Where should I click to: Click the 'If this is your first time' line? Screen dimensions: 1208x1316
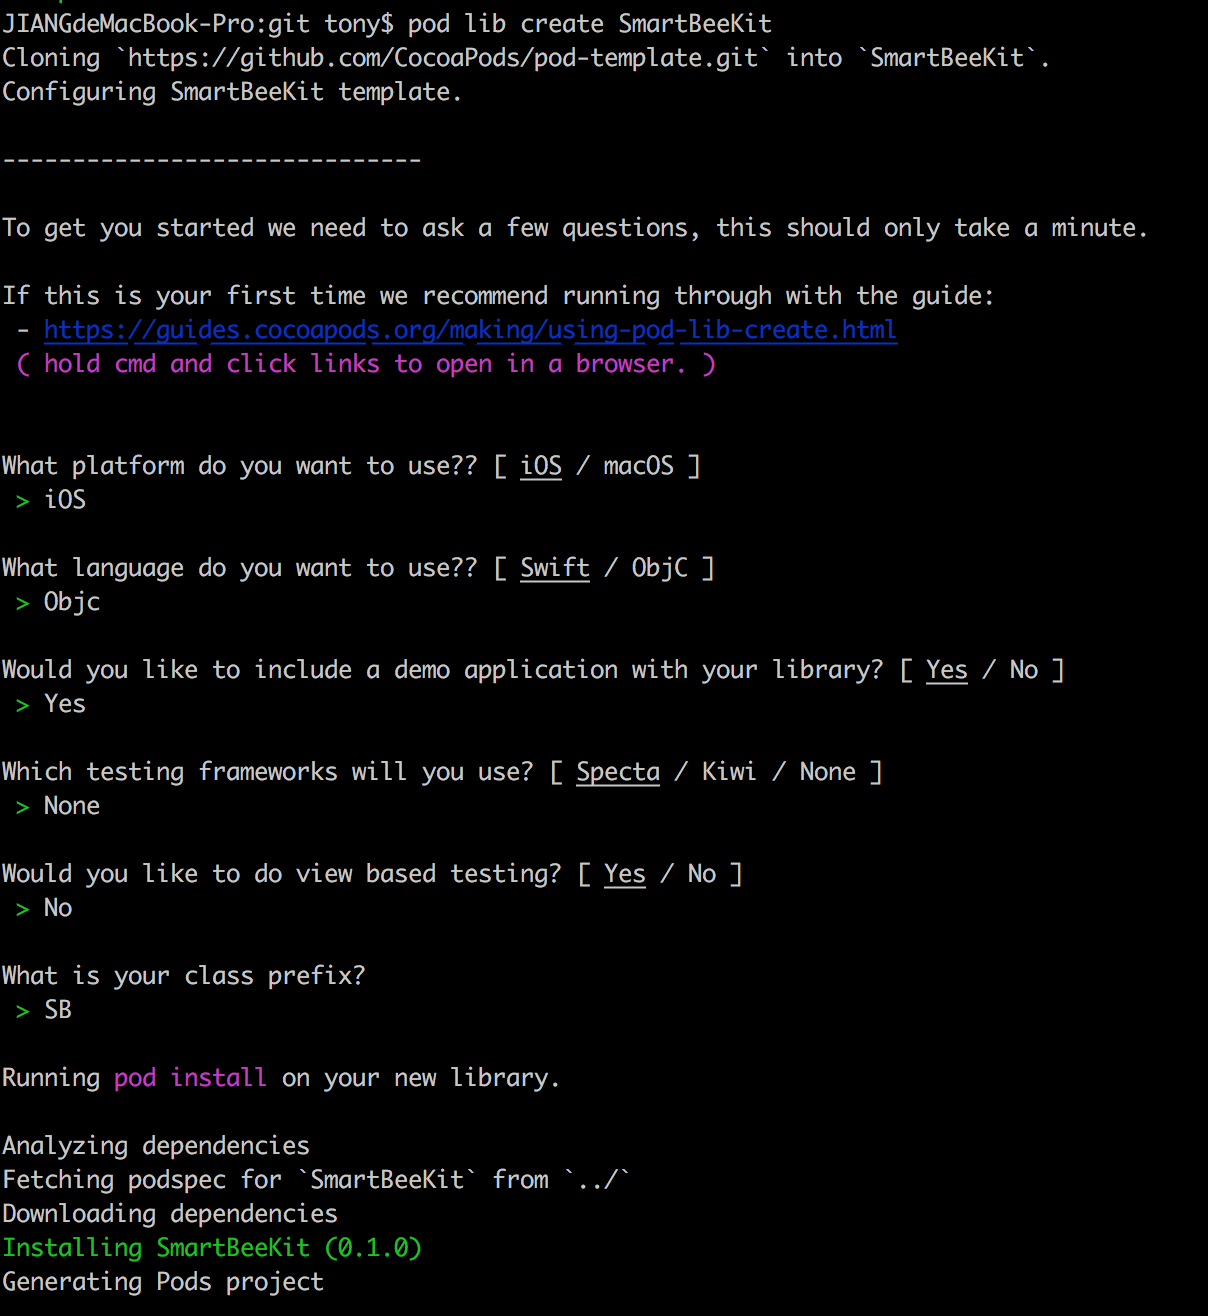[x=498, y=296]
